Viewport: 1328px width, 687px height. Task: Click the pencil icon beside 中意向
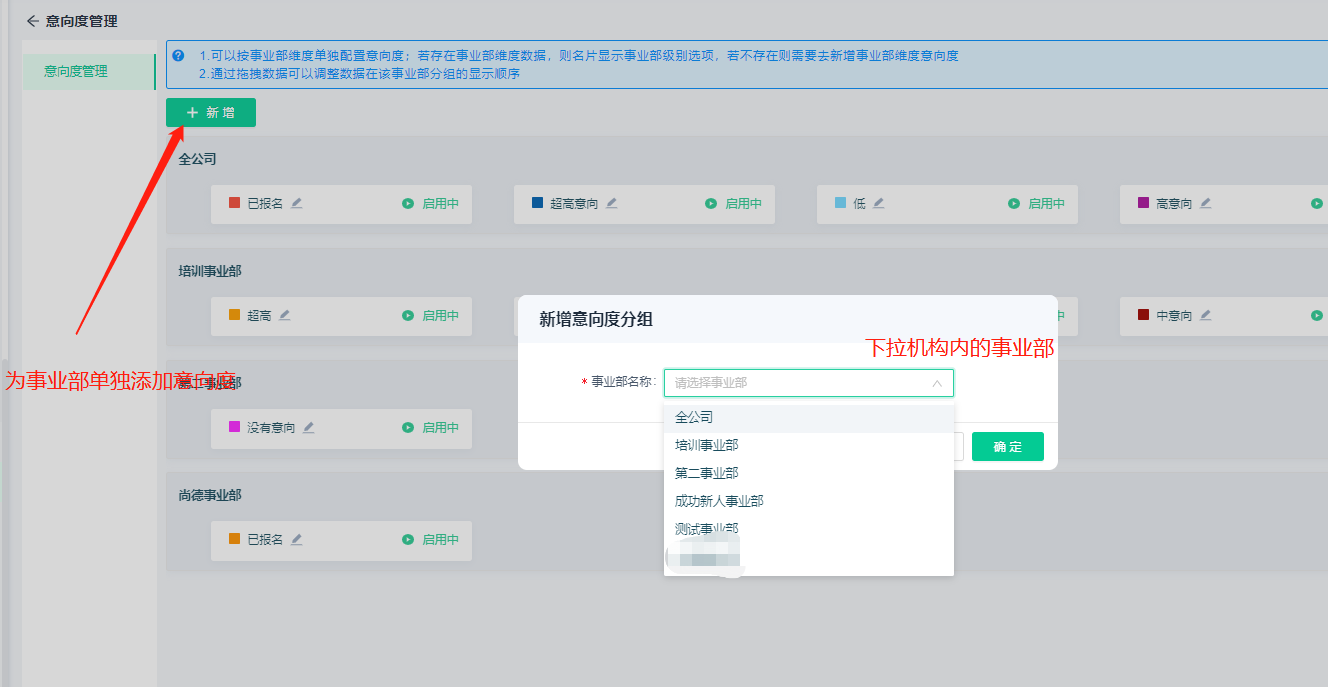coord(1206,315)
